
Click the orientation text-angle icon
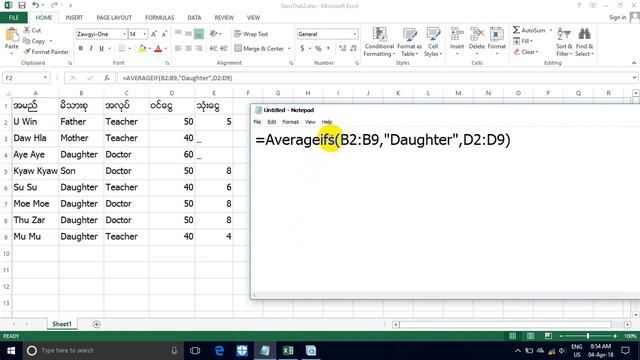coord(213,33)
